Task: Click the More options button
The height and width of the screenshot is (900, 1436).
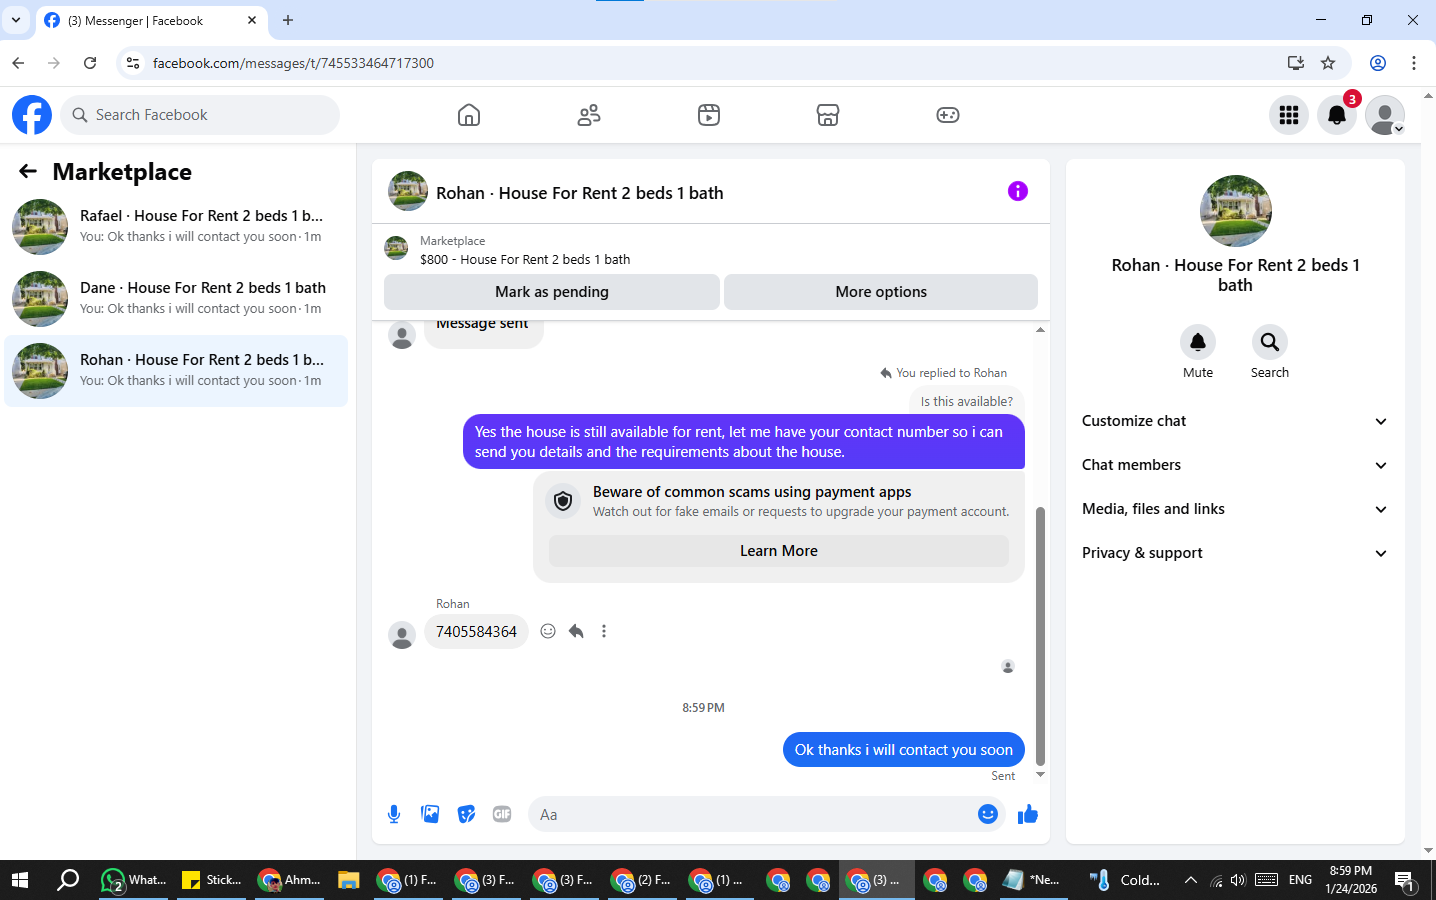Action: point(881,292)
